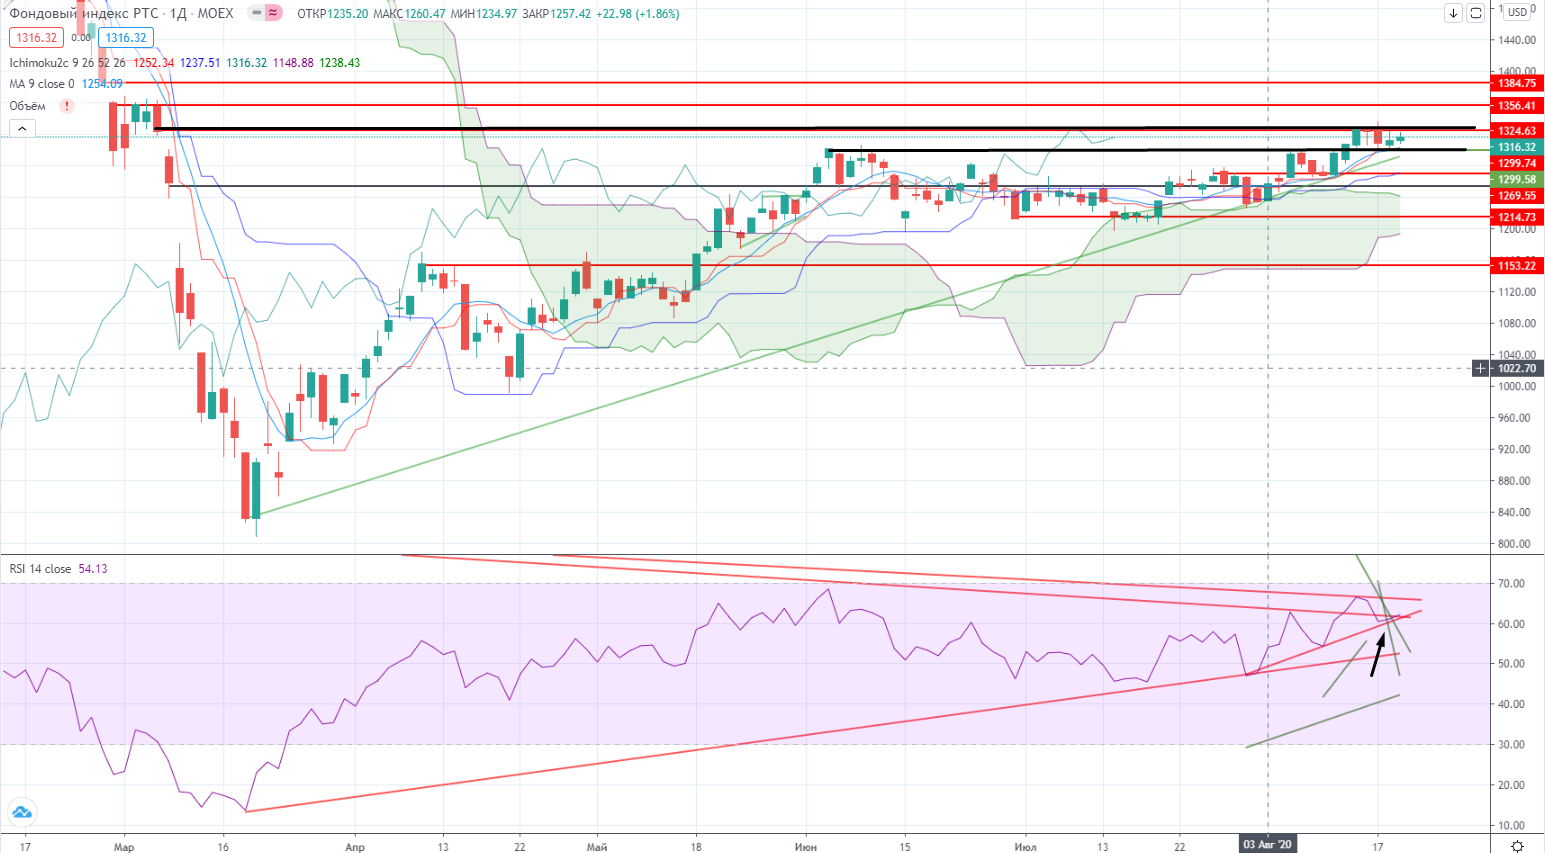1545x853 pixels.
Task: Collapse the indicator legend with chevron button
Action: pos(21,128)
